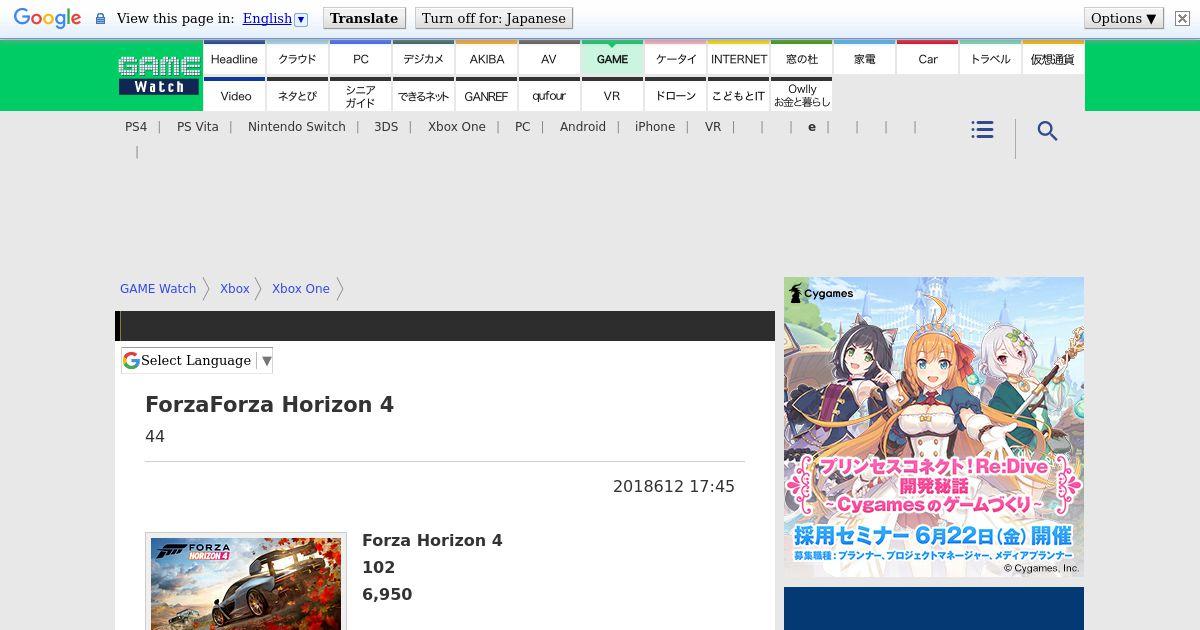This screenshot has height=630, width=1200.
Task: Open the Forza Horizon 4 cover thumbnail
Action: click(246, 582)
